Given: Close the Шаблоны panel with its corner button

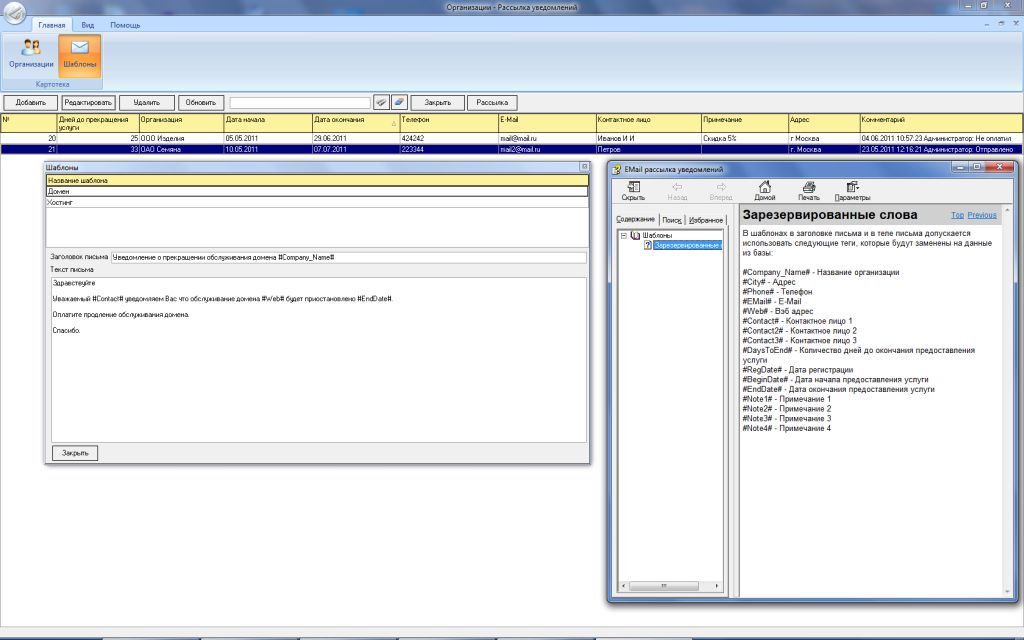Looking at the screenshot, I should (584, 167).
